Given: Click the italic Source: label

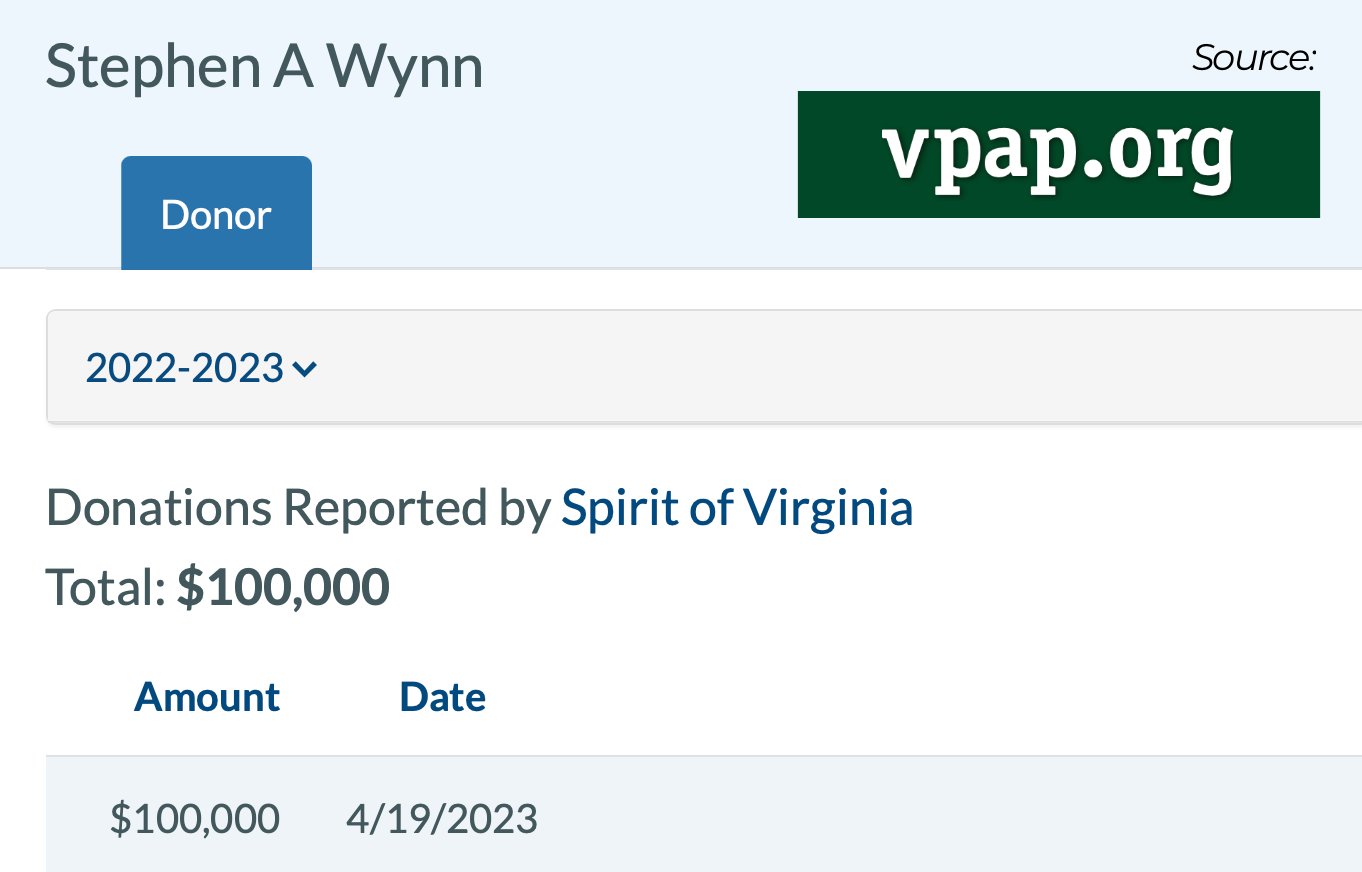Looking at the screenshot, I should [1253, 58].
